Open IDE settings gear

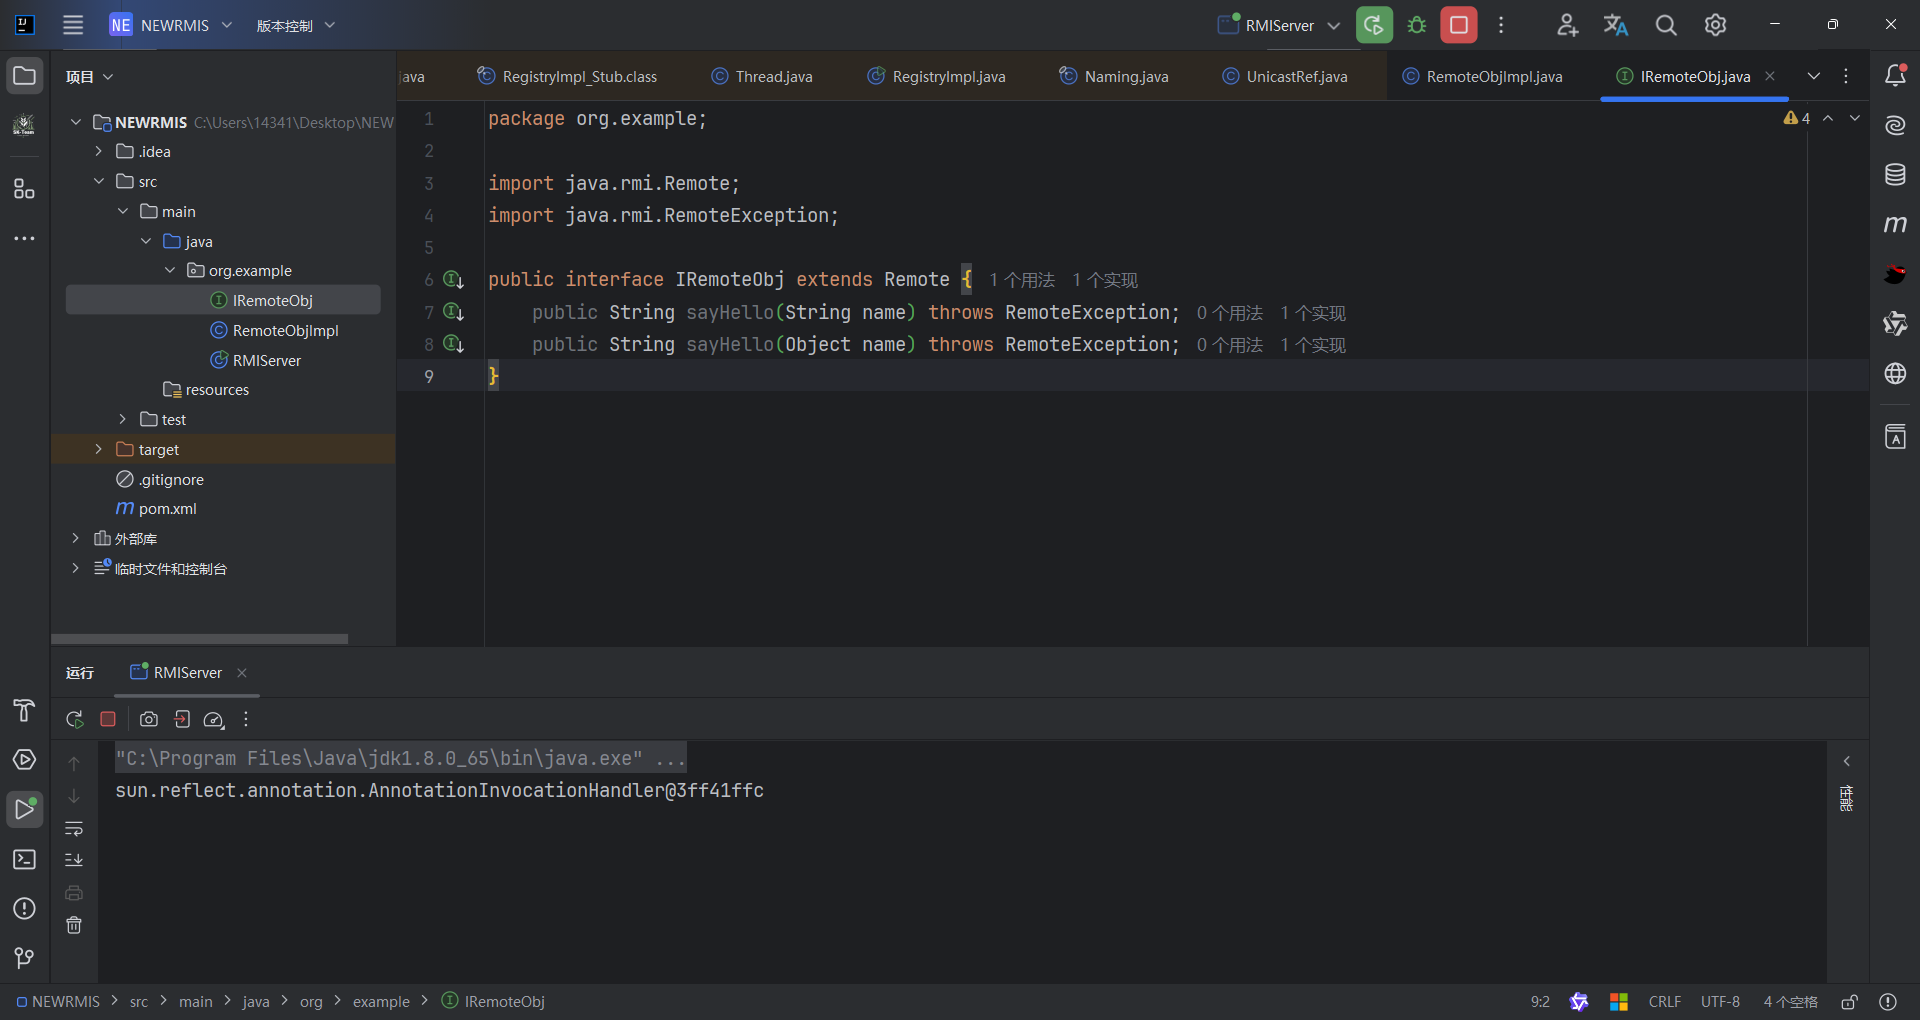coord(1716,25)
